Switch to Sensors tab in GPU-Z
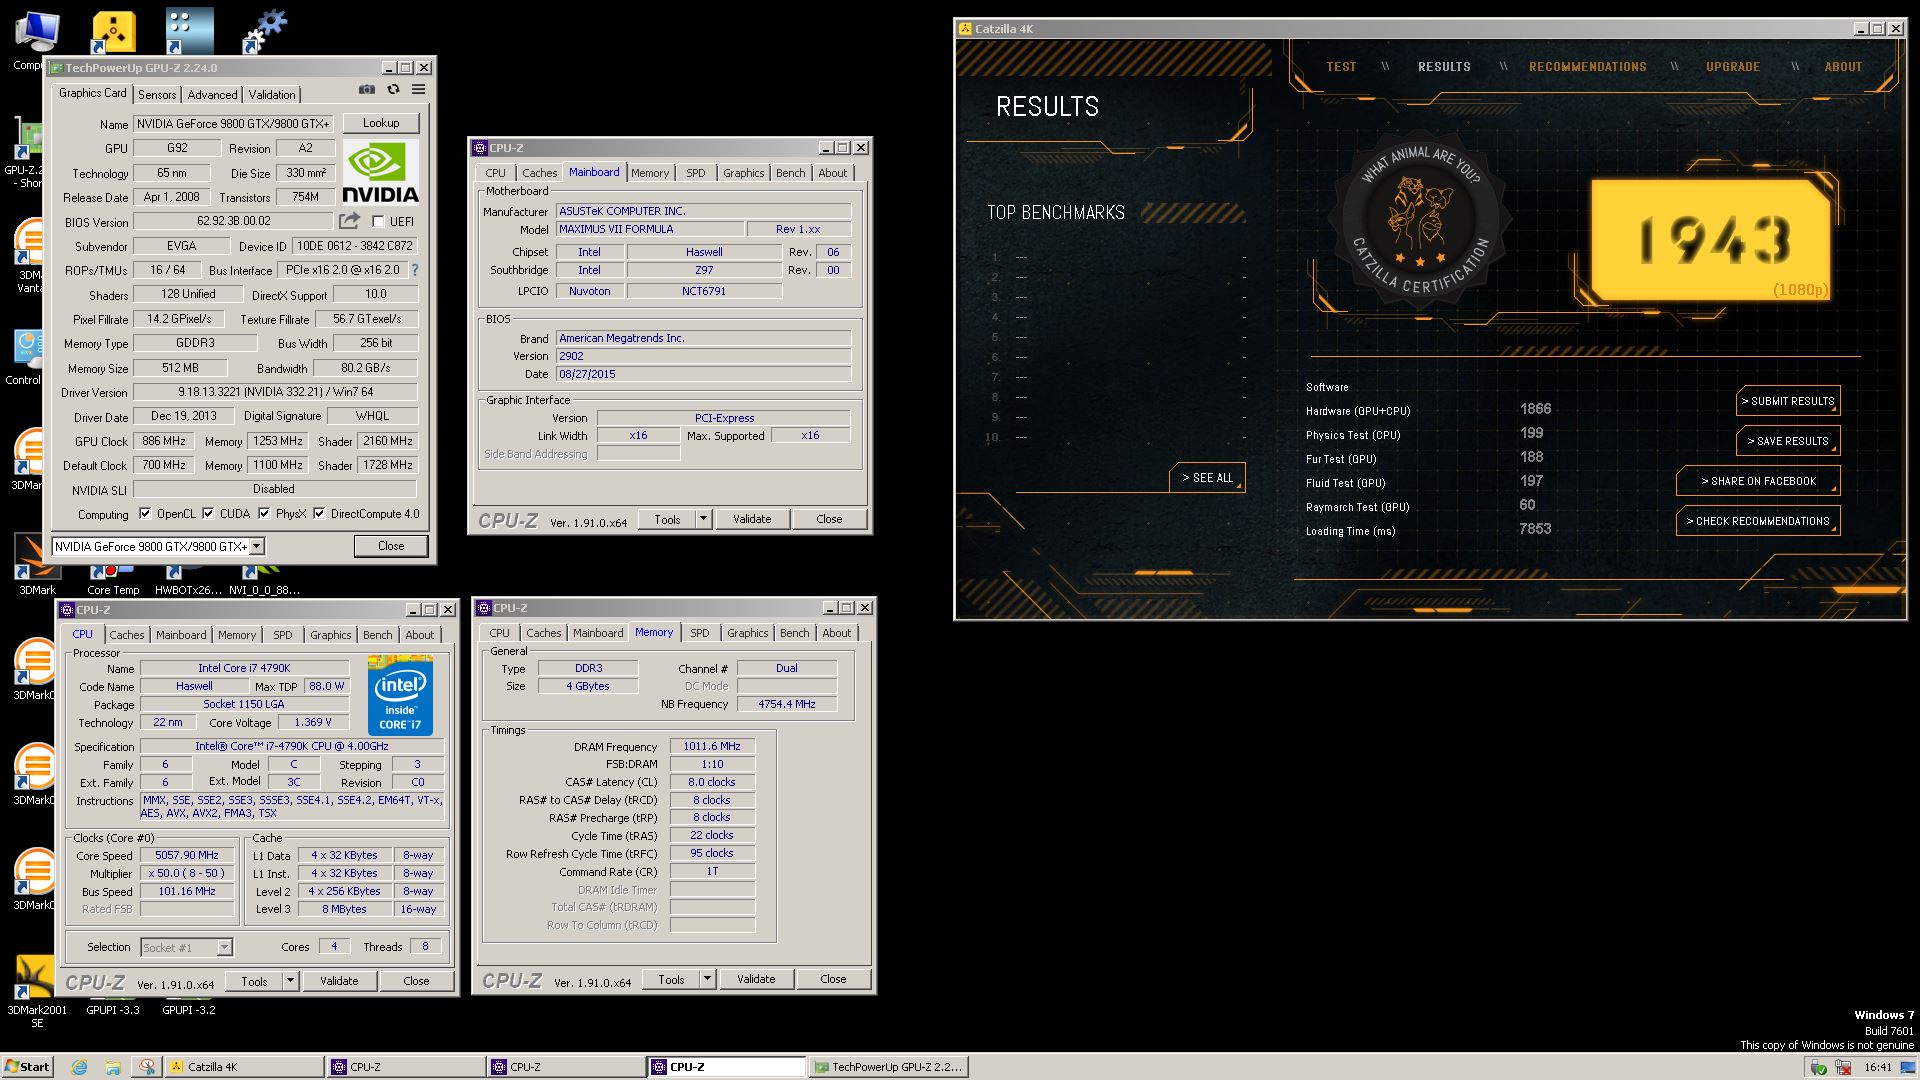Screen dimensions: 1920x1080 point(157,94)
